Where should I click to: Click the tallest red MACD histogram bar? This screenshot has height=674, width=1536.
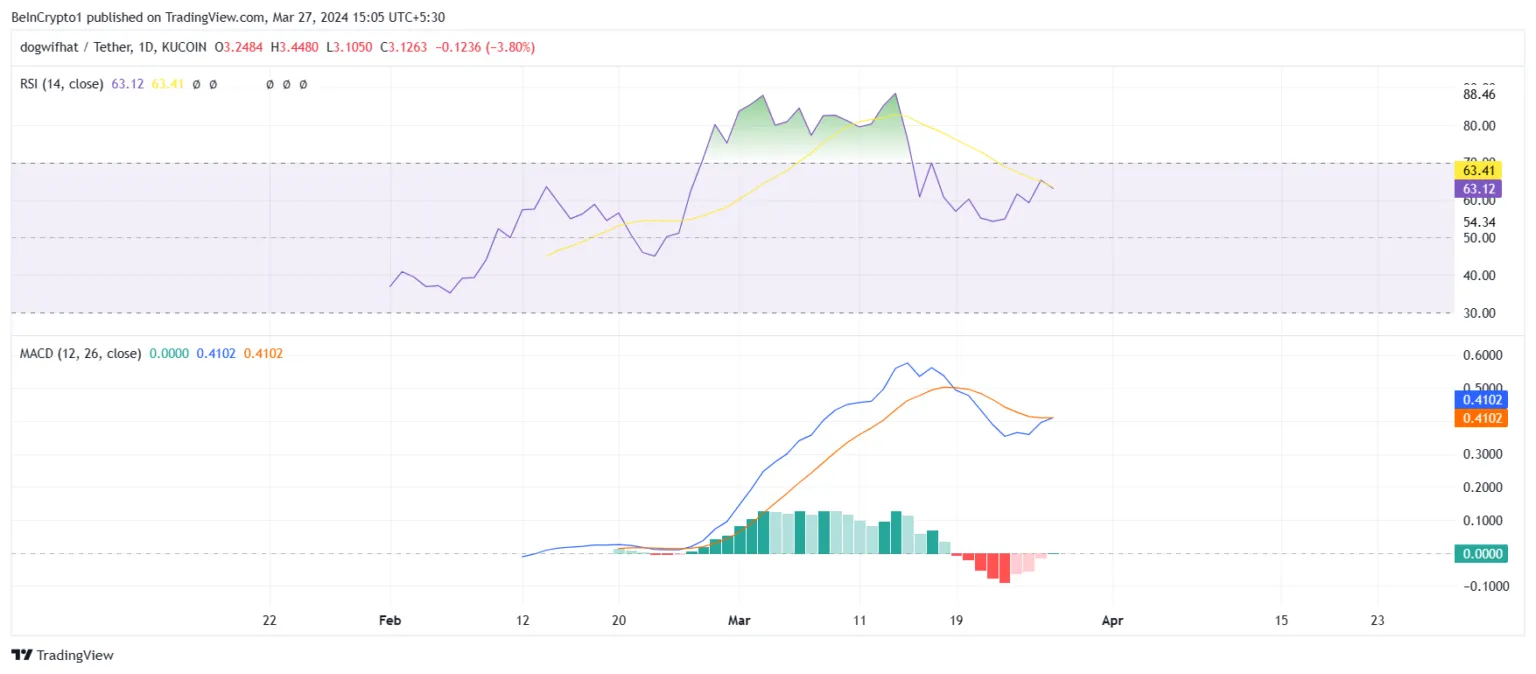(1004, 568)
